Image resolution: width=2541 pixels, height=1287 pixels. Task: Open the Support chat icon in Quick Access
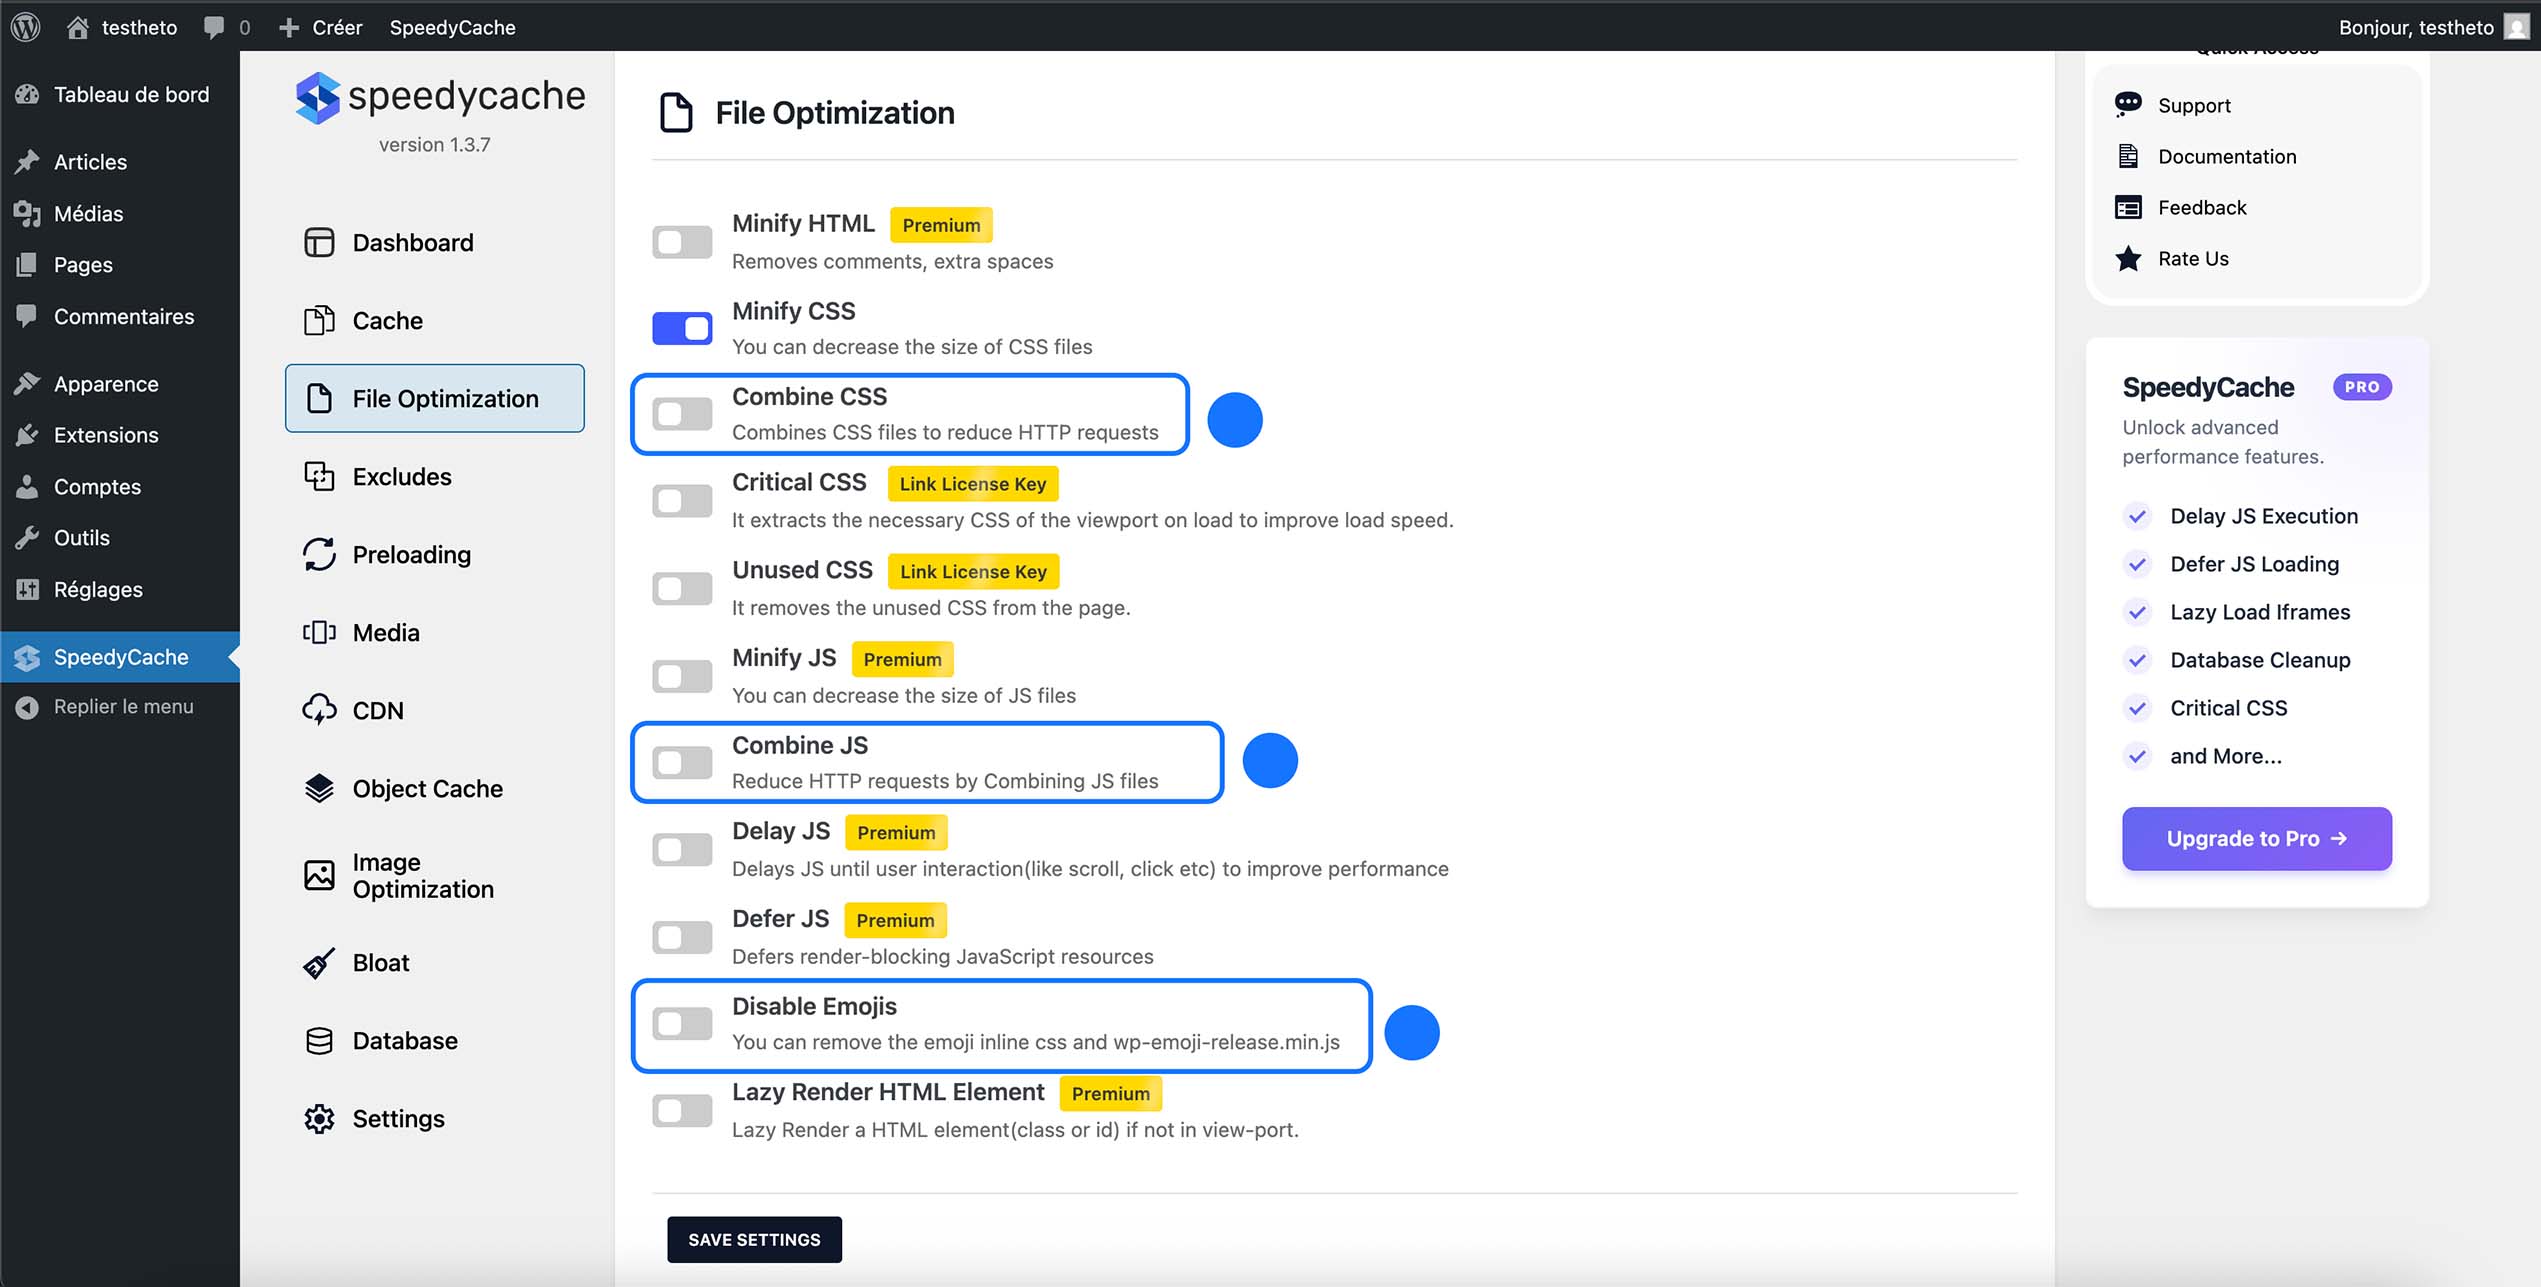coord(2129,104)
